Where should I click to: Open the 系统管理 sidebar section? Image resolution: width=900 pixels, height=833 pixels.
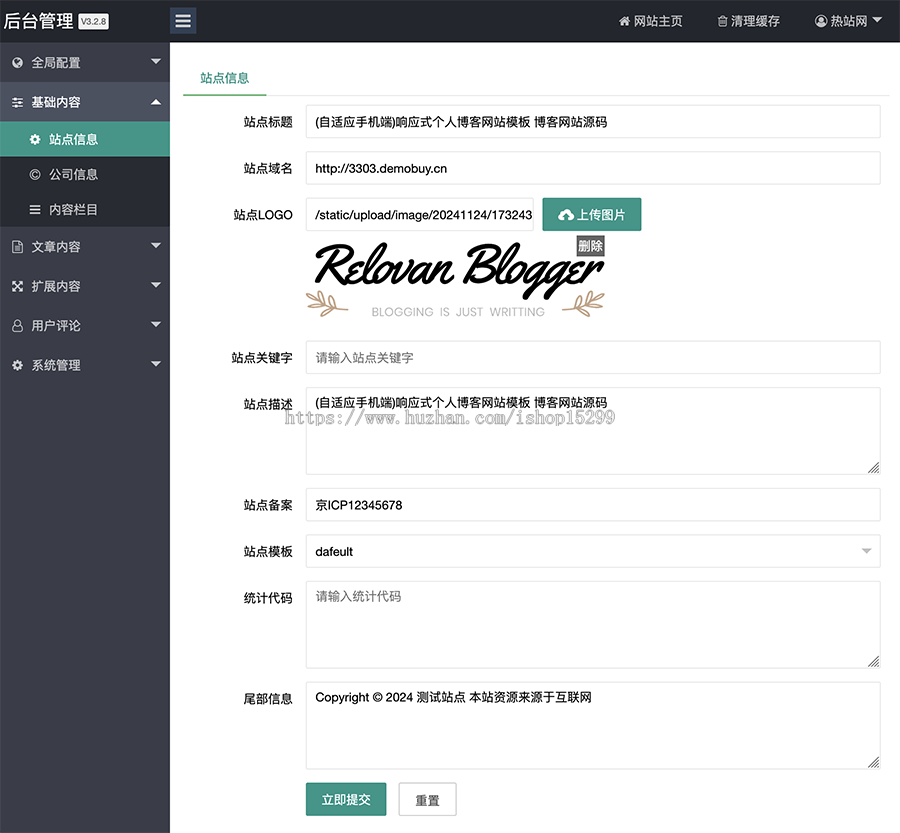[85, 365]
